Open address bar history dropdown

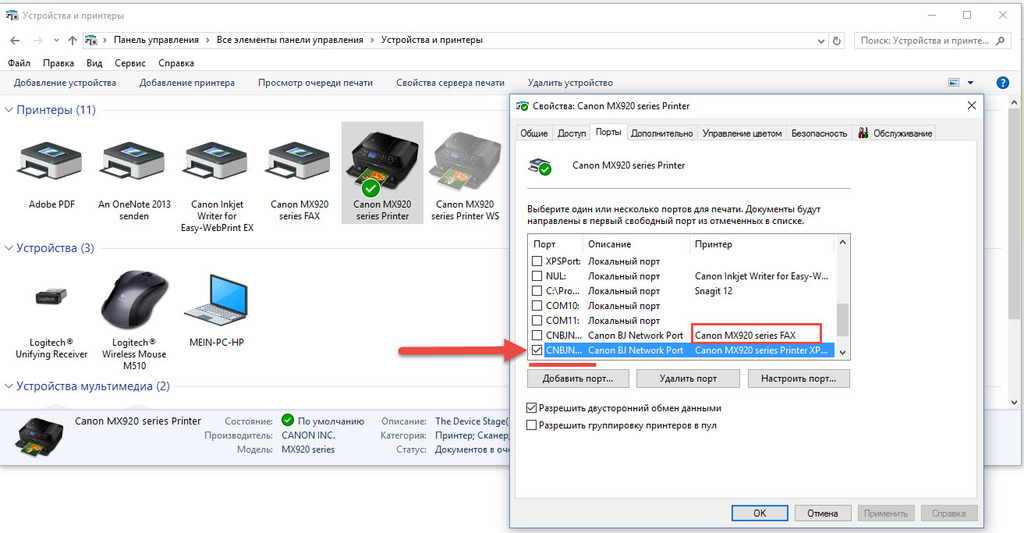click(821, 40)
